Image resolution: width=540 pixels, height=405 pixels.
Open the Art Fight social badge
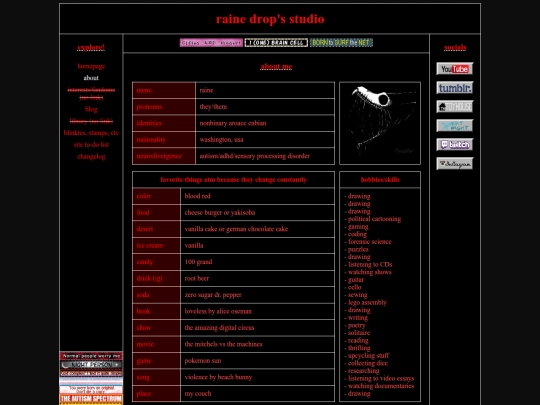455,126
